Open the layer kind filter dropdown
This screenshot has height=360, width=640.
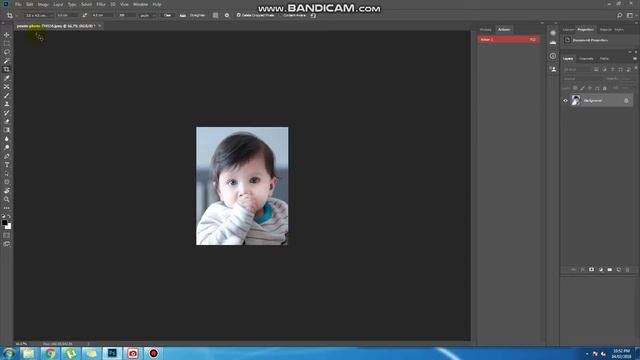click(x=577, y=70)
